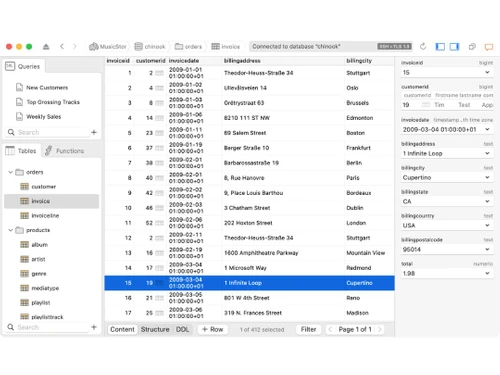Open the chinook database breadcrumb
Viewport: 500px width, 375px height.
tap(150, 47)
